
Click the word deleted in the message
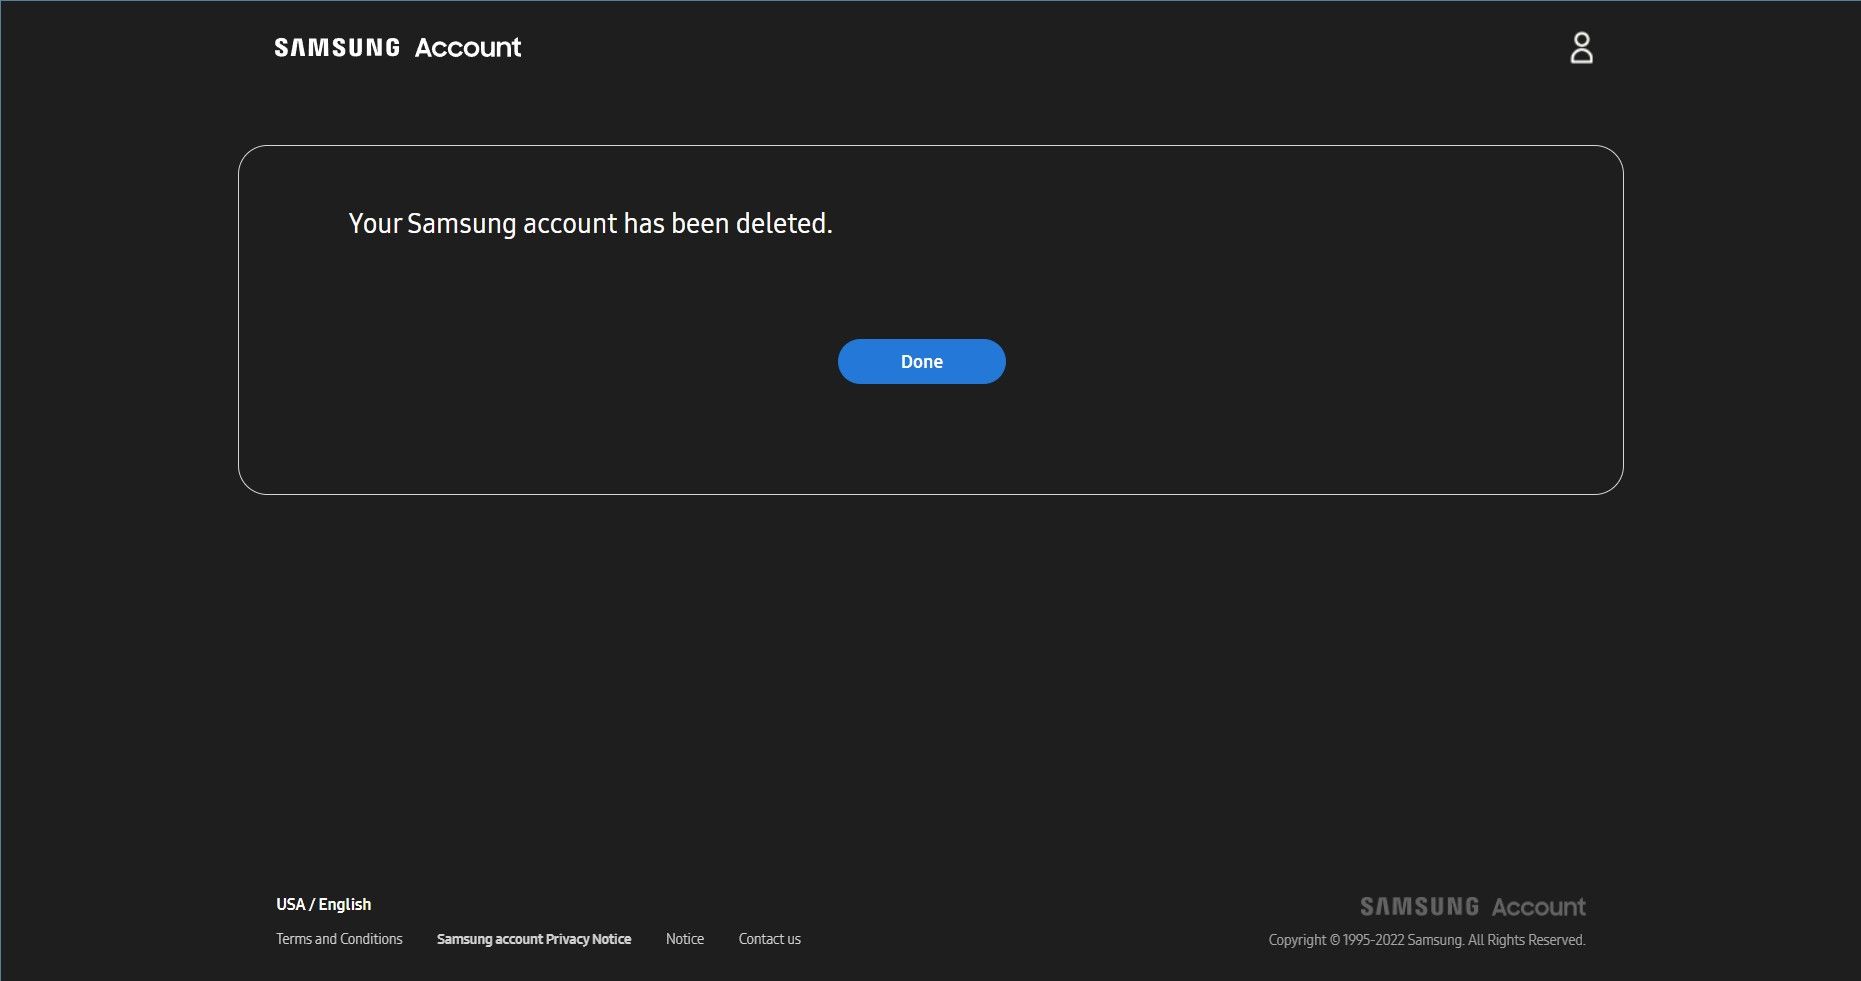click(783, 223)
